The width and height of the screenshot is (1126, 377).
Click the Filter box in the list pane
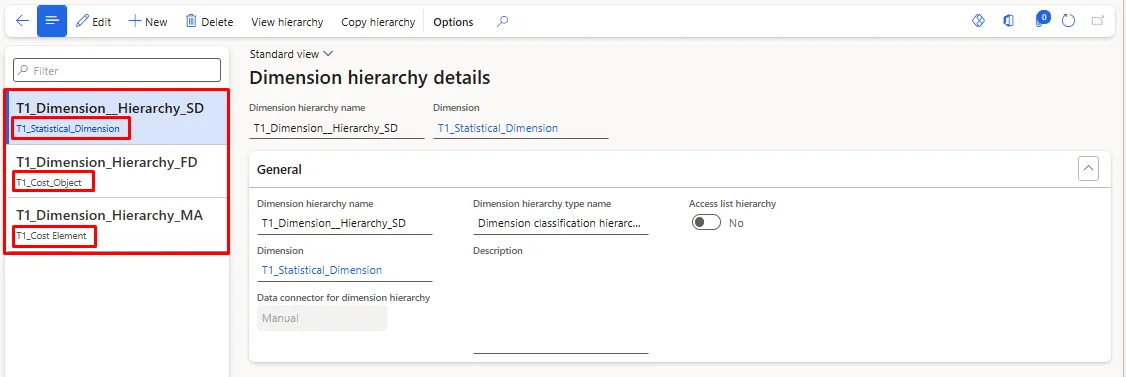[x=117, y=70]
